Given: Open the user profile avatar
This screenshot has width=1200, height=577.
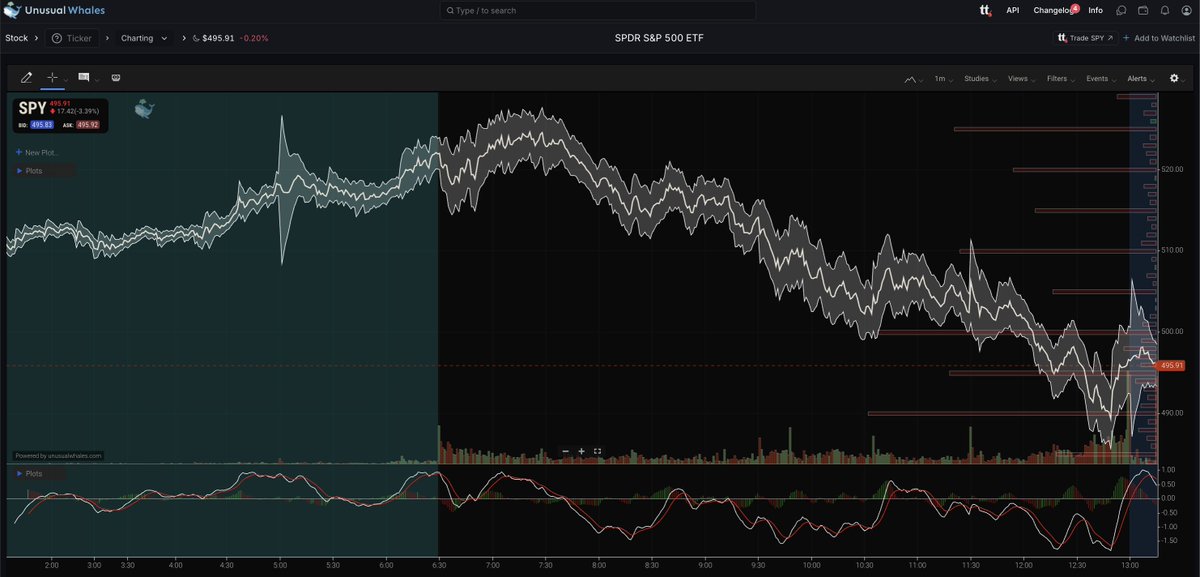Looking at the screenshot, I should pos(1186,10).
